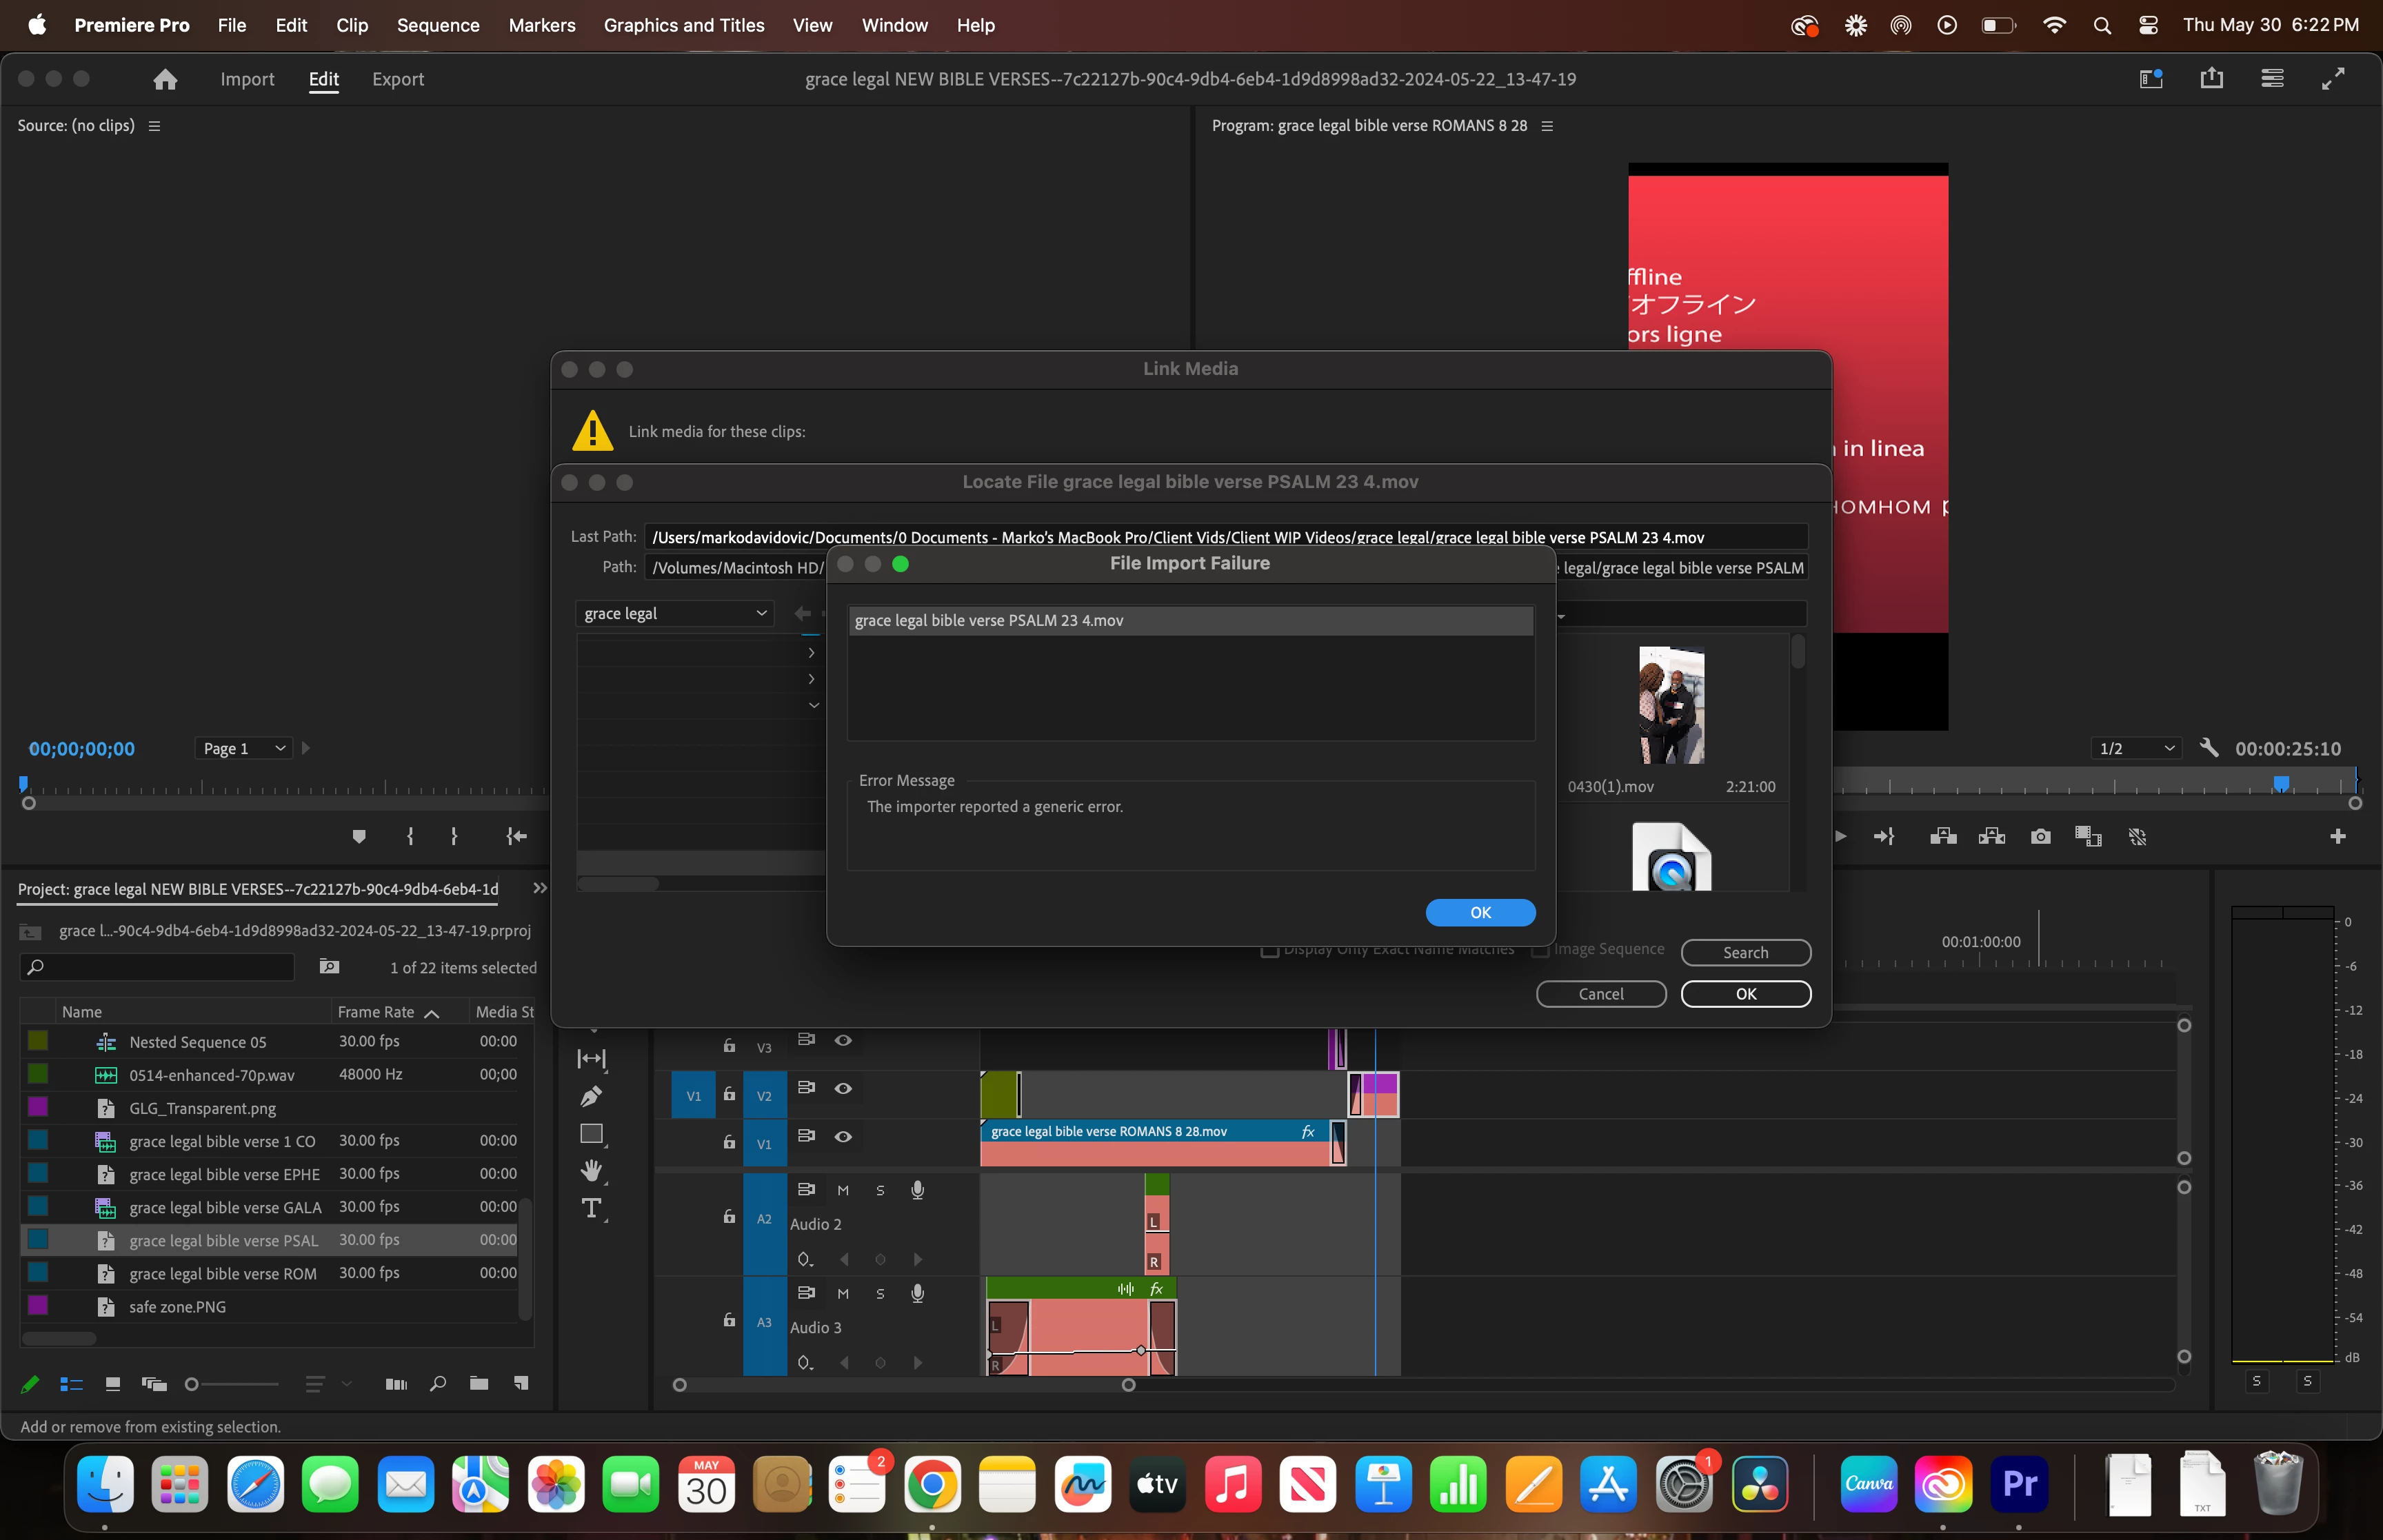
Task: Click OK in File Import Failure dialog
Action: click(1479, 912)
